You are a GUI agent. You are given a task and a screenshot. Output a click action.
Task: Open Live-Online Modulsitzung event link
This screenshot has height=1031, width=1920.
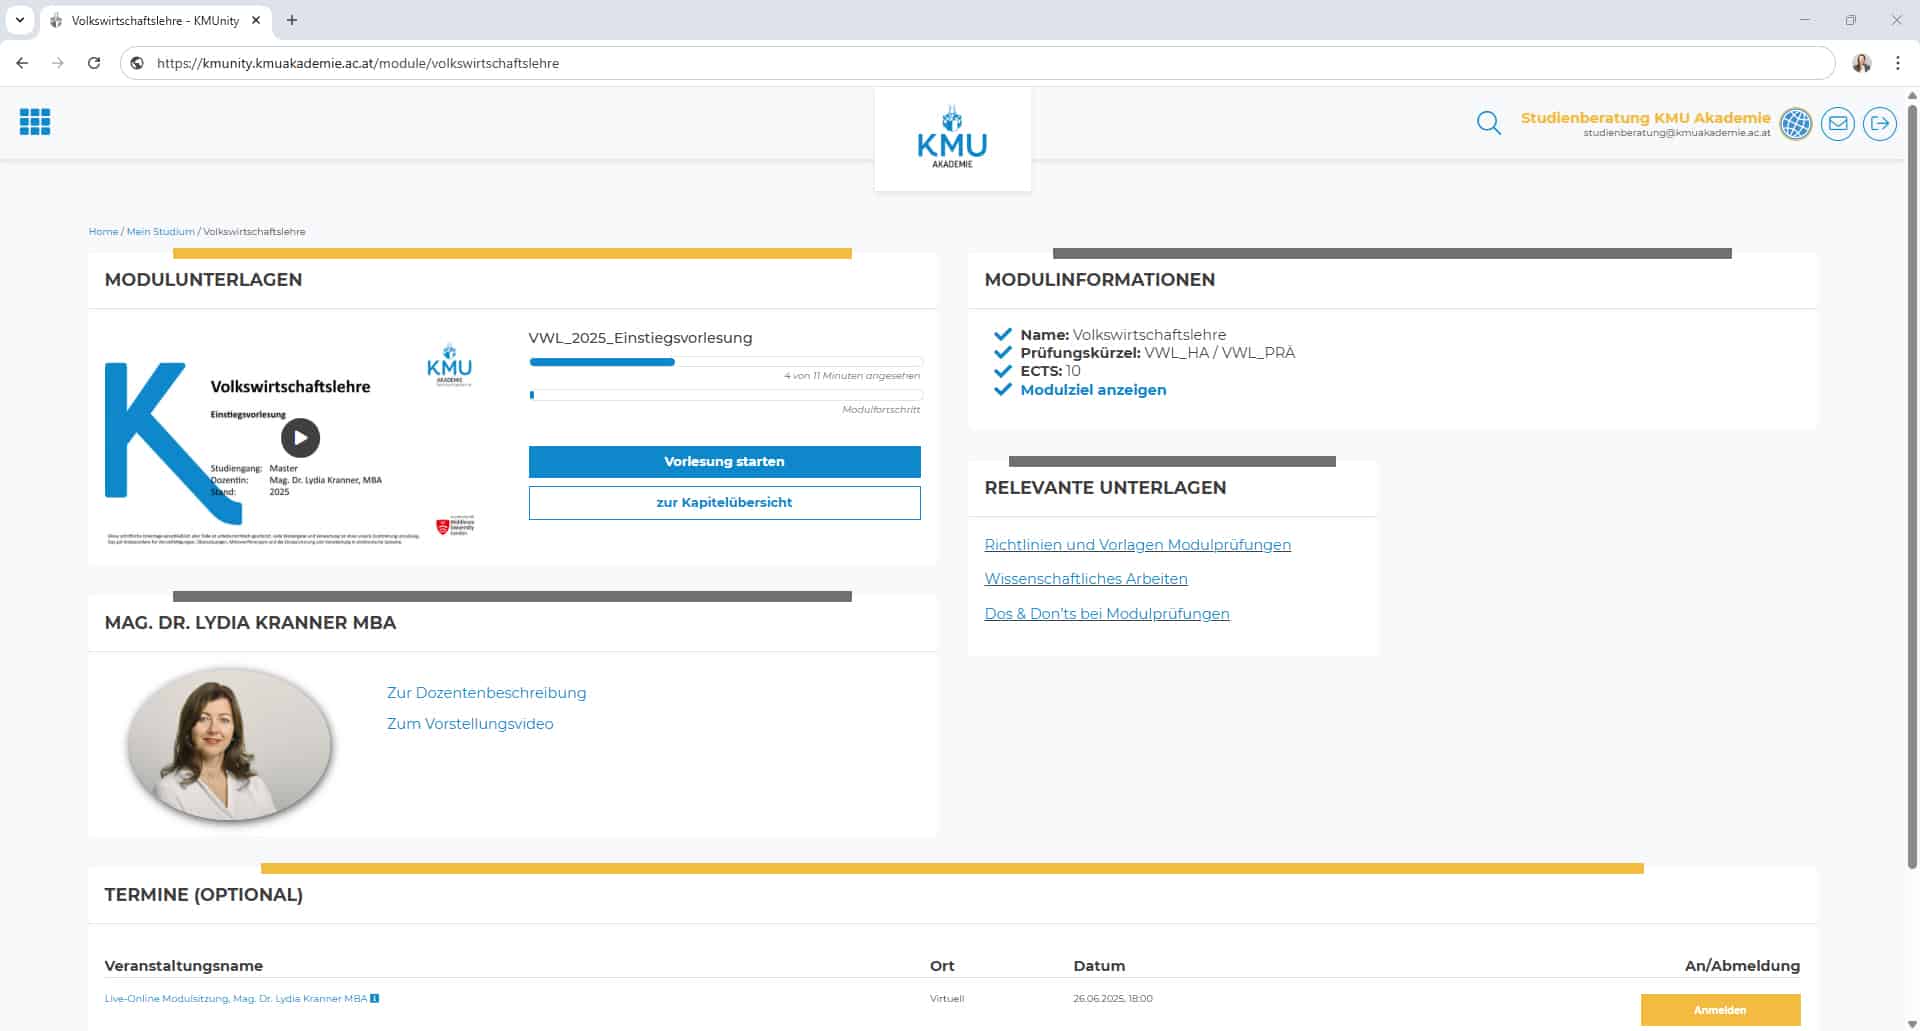[235, 998]
